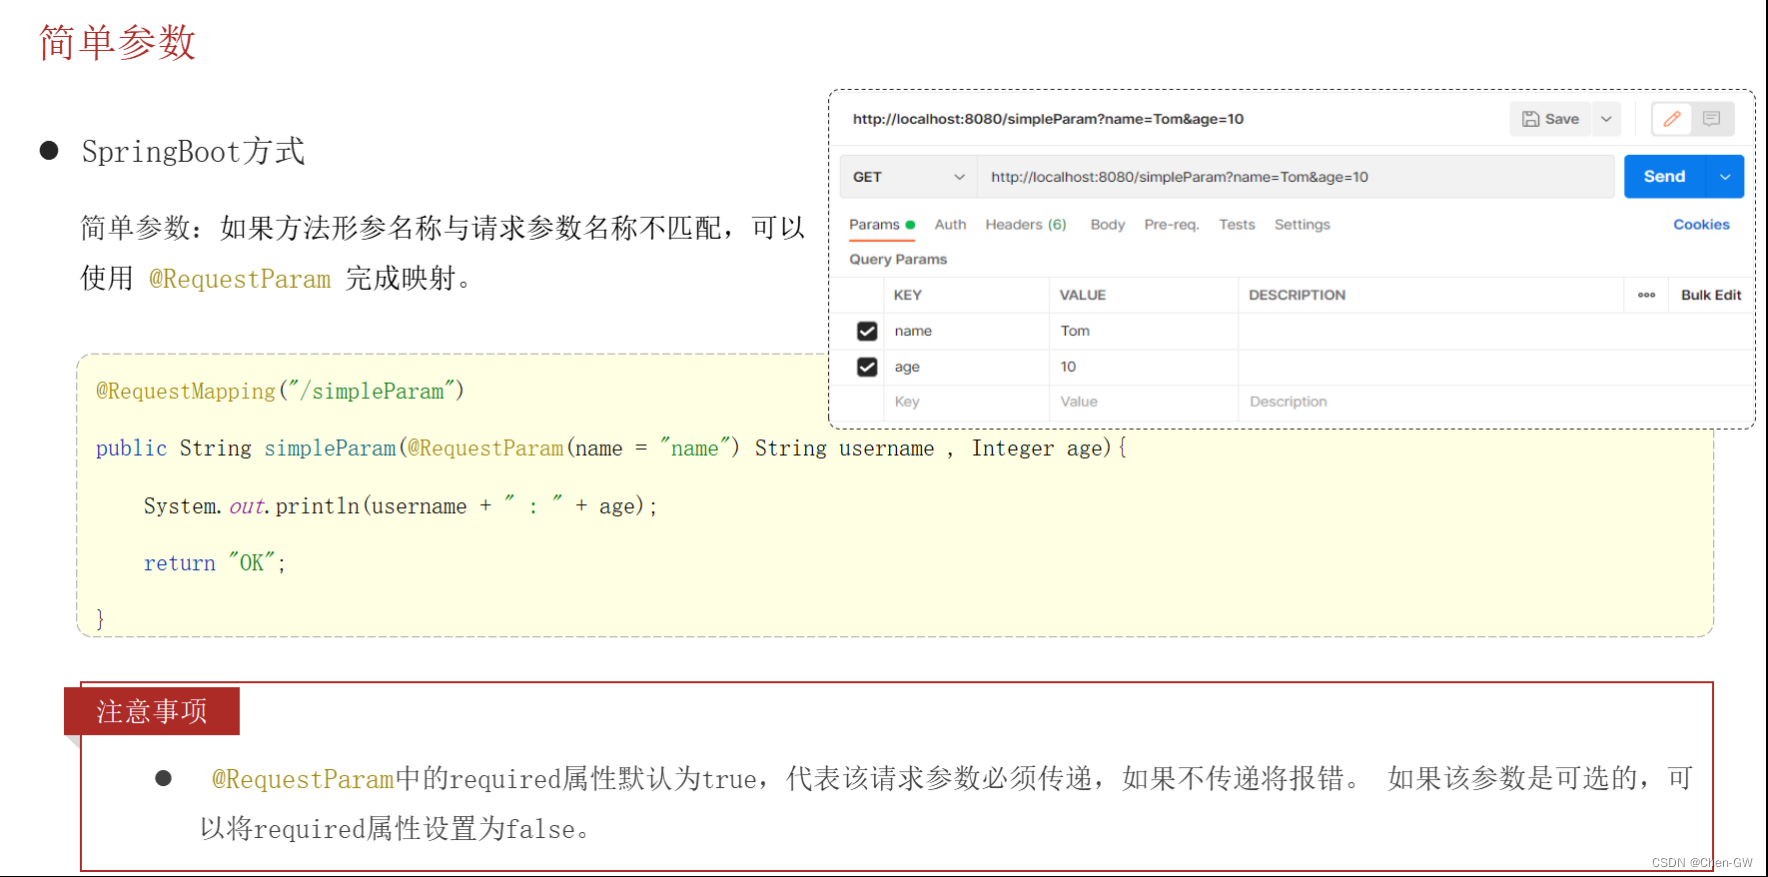Click the Query Params label
The height and width of the screenshot is (877, 1768).
pos(898,259)
